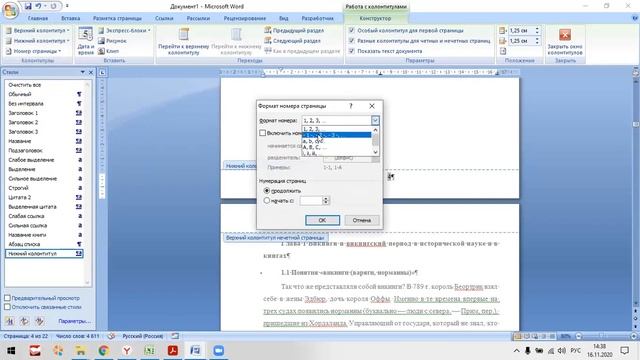Open the Разметка страницы tab
This screenshot has height=360, width=640.
coord(117,18)
